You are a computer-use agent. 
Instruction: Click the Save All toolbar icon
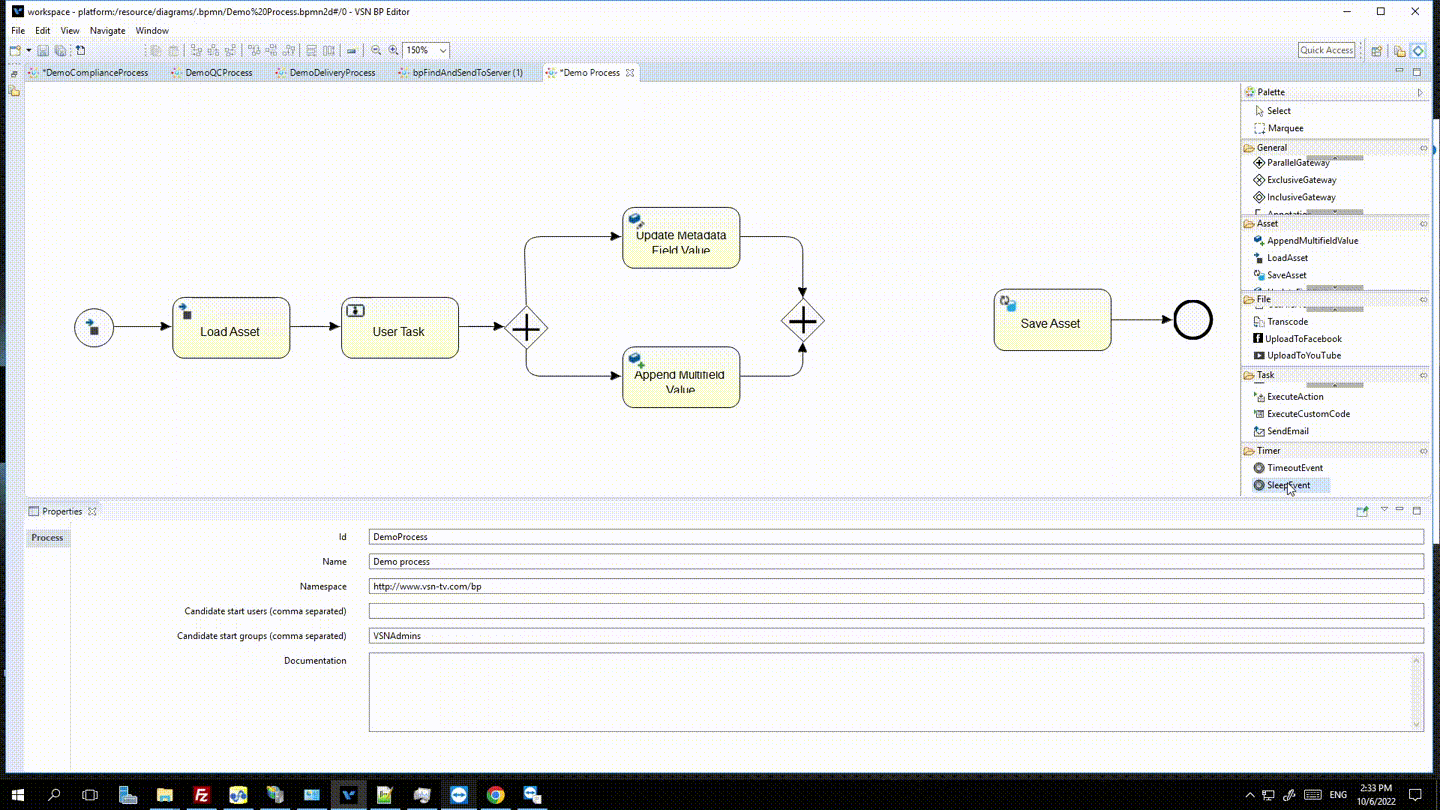[60, 50]
